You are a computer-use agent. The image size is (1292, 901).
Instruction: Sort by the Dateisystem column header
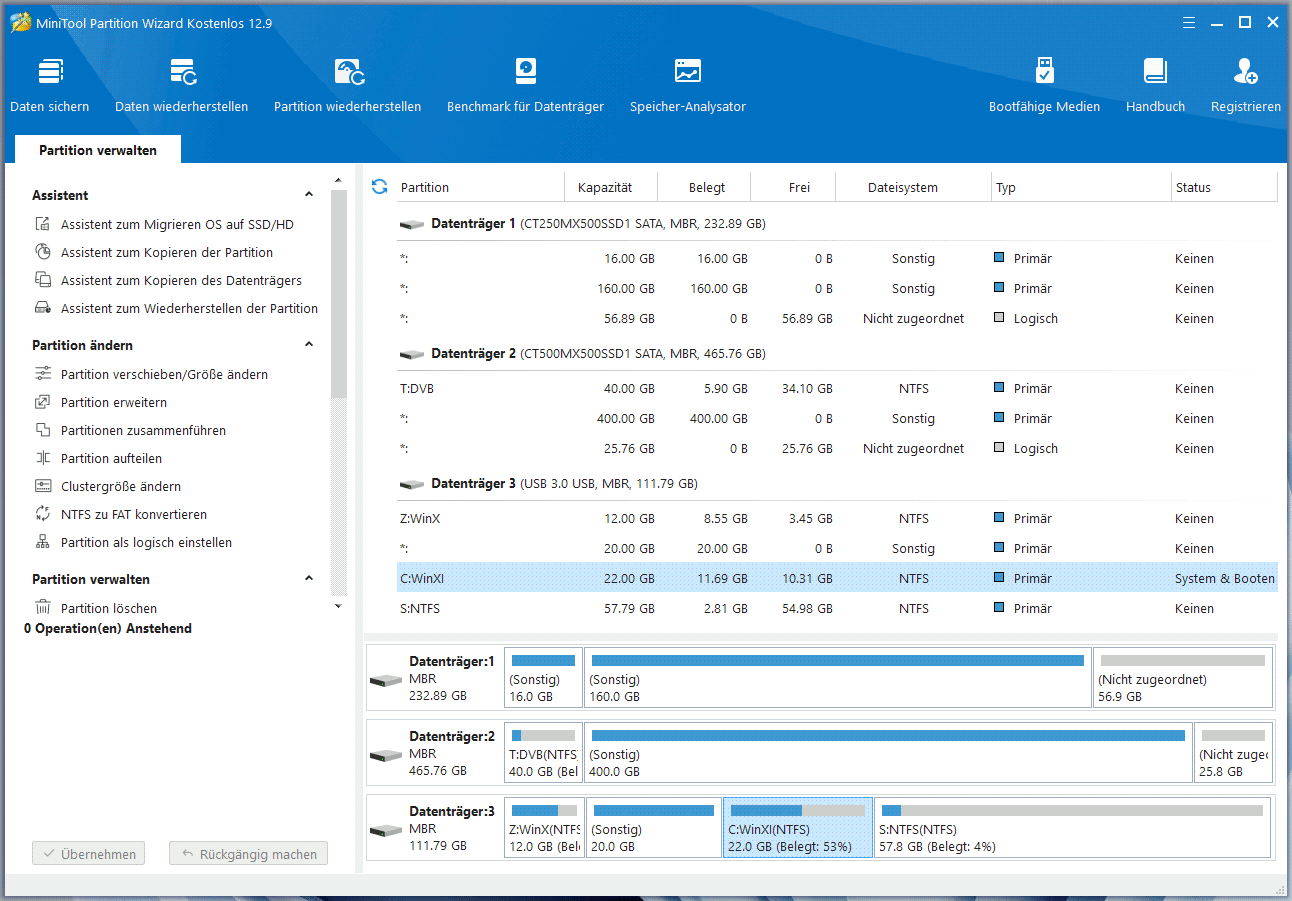pyautogui.click(x=914, y=187)
